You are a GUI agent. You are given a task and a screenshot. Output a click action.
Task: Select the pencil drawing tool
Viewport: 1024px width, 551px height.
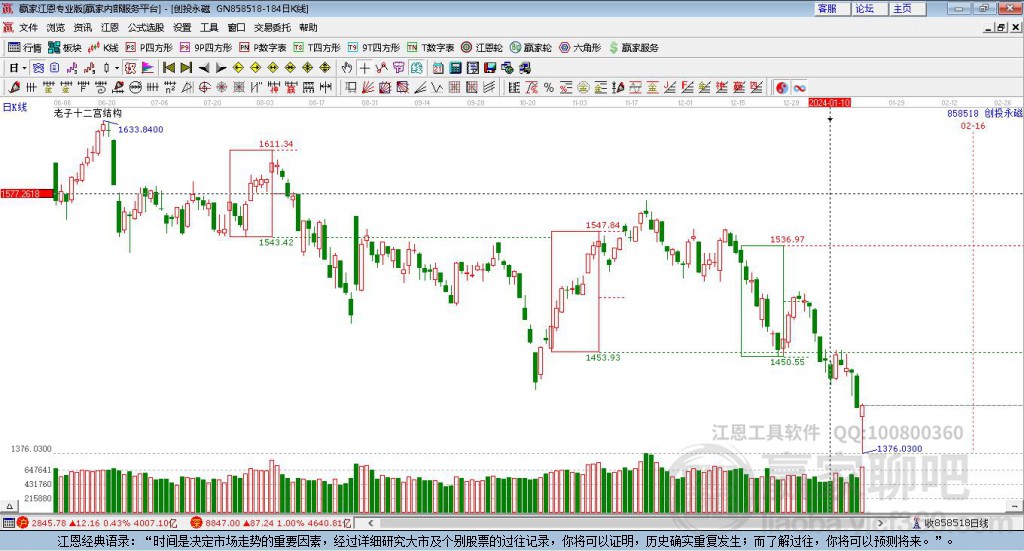14,87
